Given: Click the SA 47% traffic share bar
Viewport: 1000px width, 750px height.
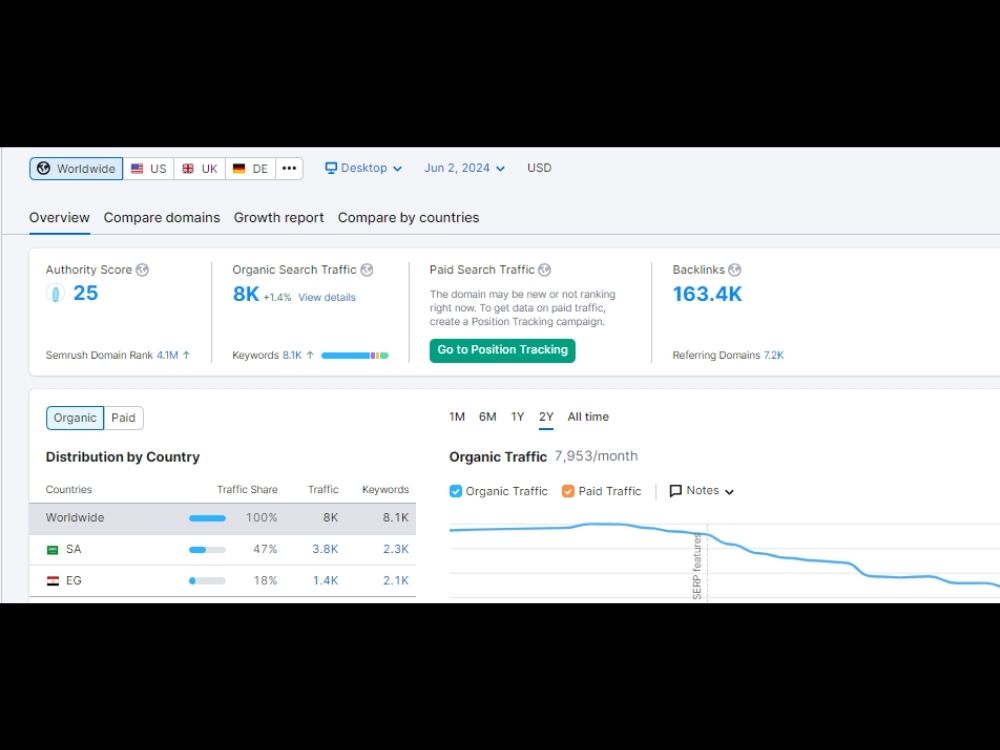Looking at the screenshot, I should (207, 549).
